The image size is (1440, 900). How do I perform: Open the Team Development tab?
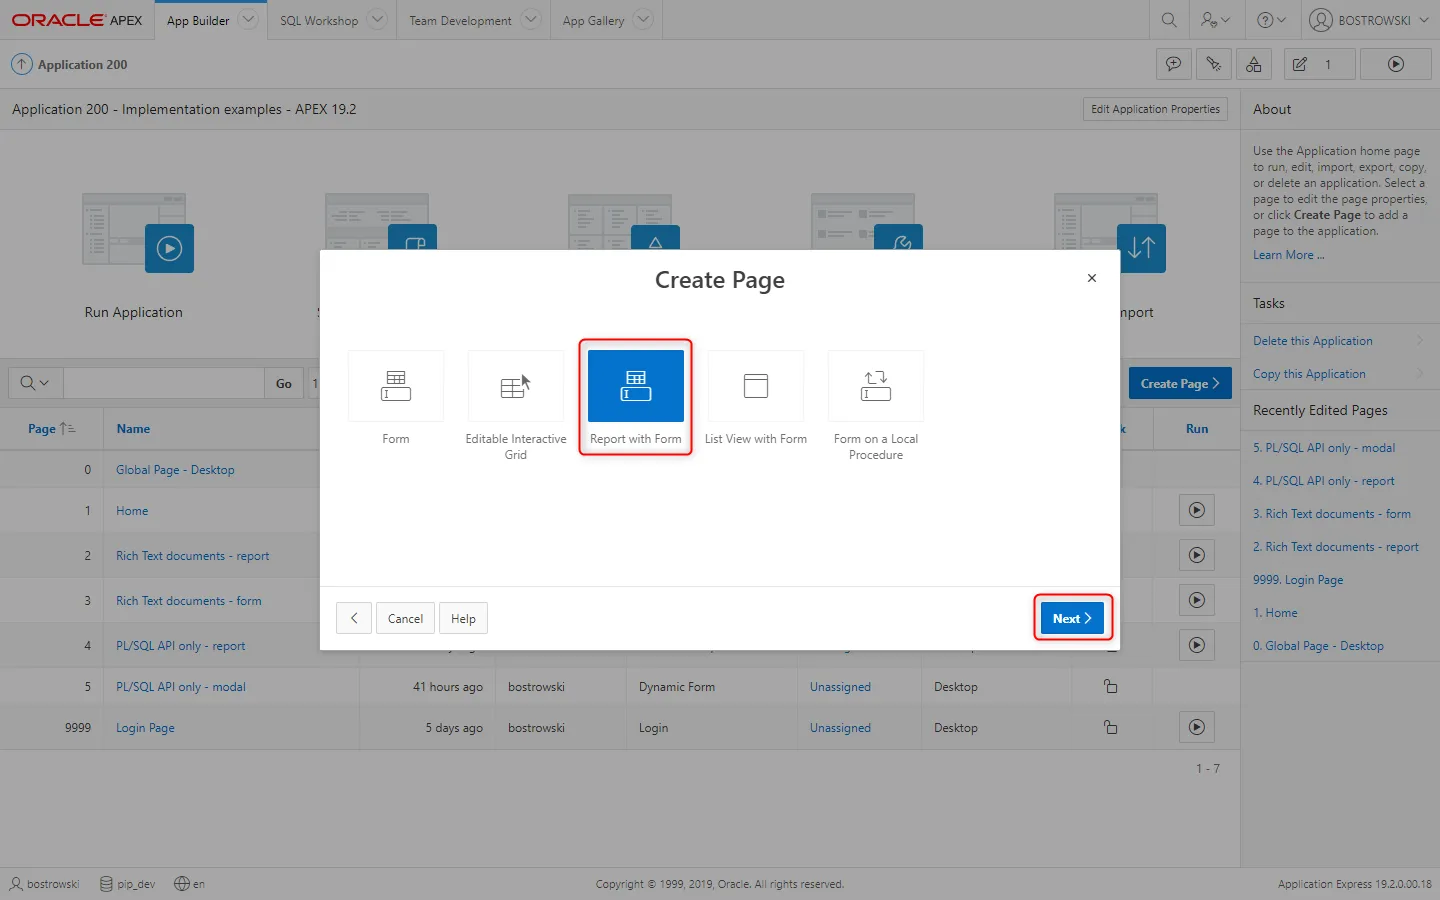pyautogui.click(x=460, y=20)
